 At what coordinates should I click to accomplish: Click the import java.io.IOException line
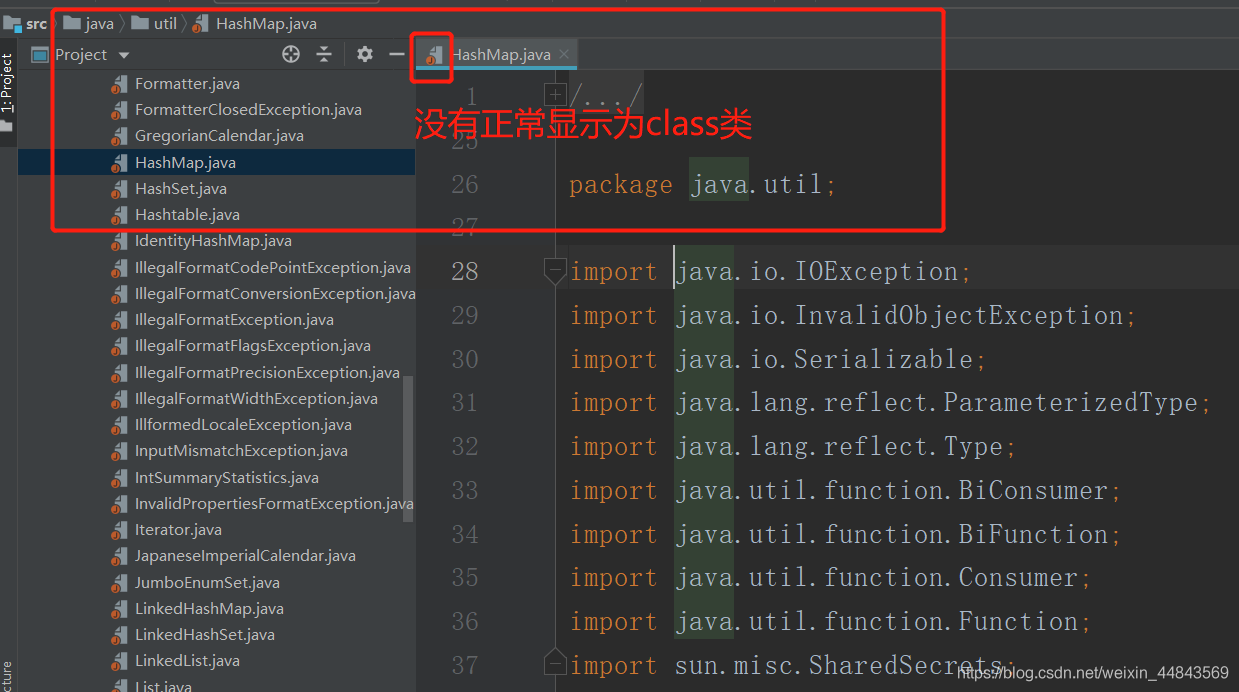(x=770, y=272)
